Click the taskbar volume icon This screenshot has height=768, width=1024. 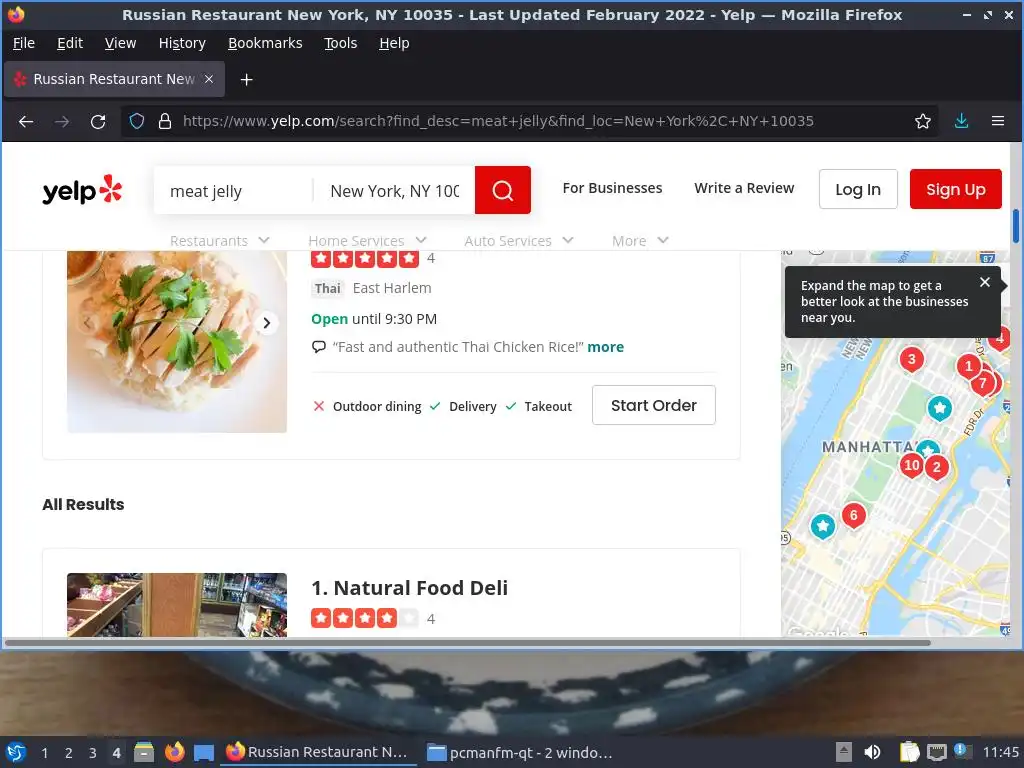(x=872, y=752)
